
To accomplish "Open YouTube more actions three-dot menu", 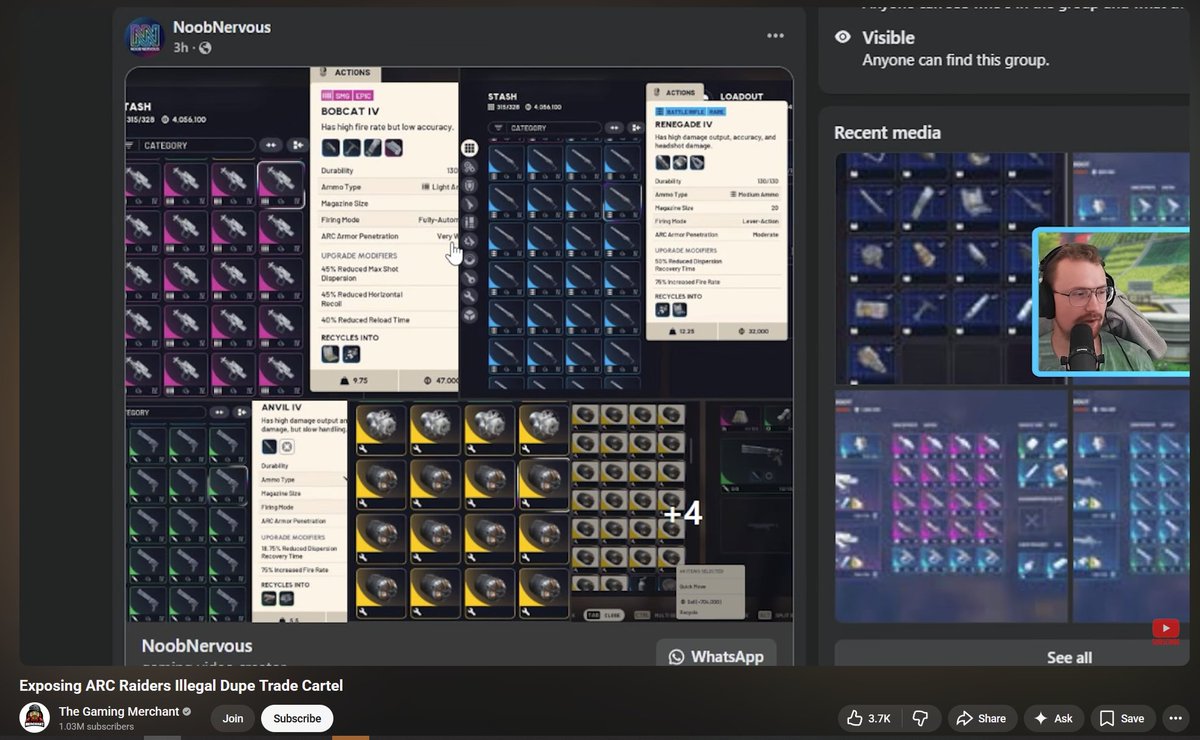I will tap(1175, 718).
